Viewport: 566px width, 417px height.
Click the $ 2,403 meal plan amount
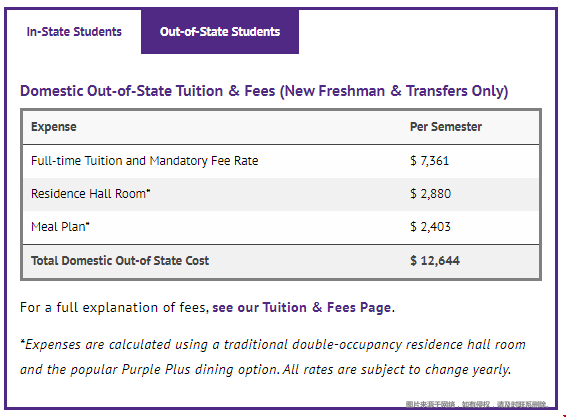click(430, 227)
